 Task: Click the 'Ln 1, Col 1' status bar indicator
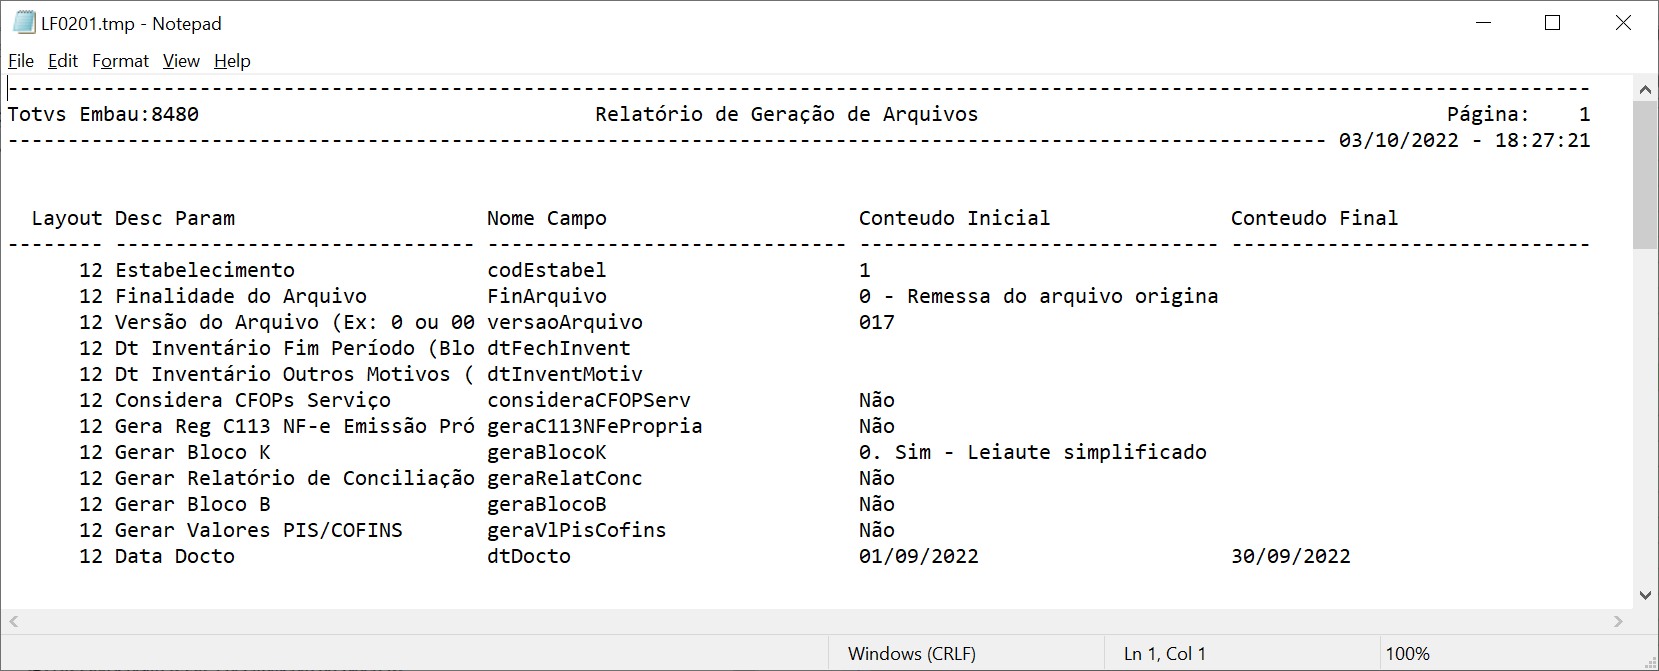pos(1165,654)
